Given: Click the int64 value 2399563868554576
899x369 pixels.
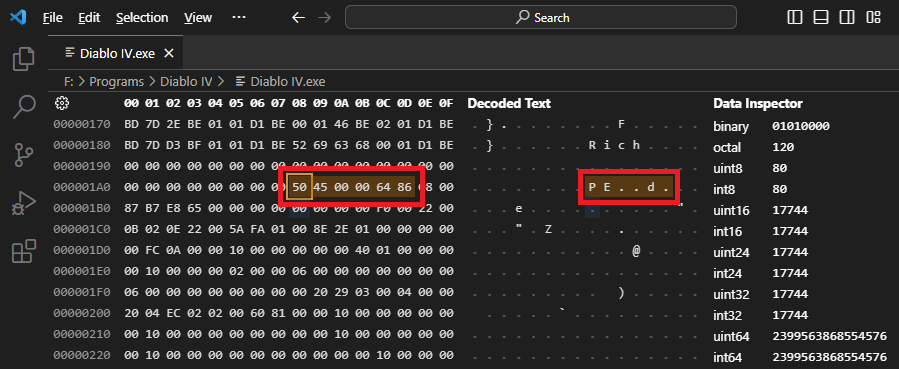Looking at the screenshot, I should click(829, 358).
